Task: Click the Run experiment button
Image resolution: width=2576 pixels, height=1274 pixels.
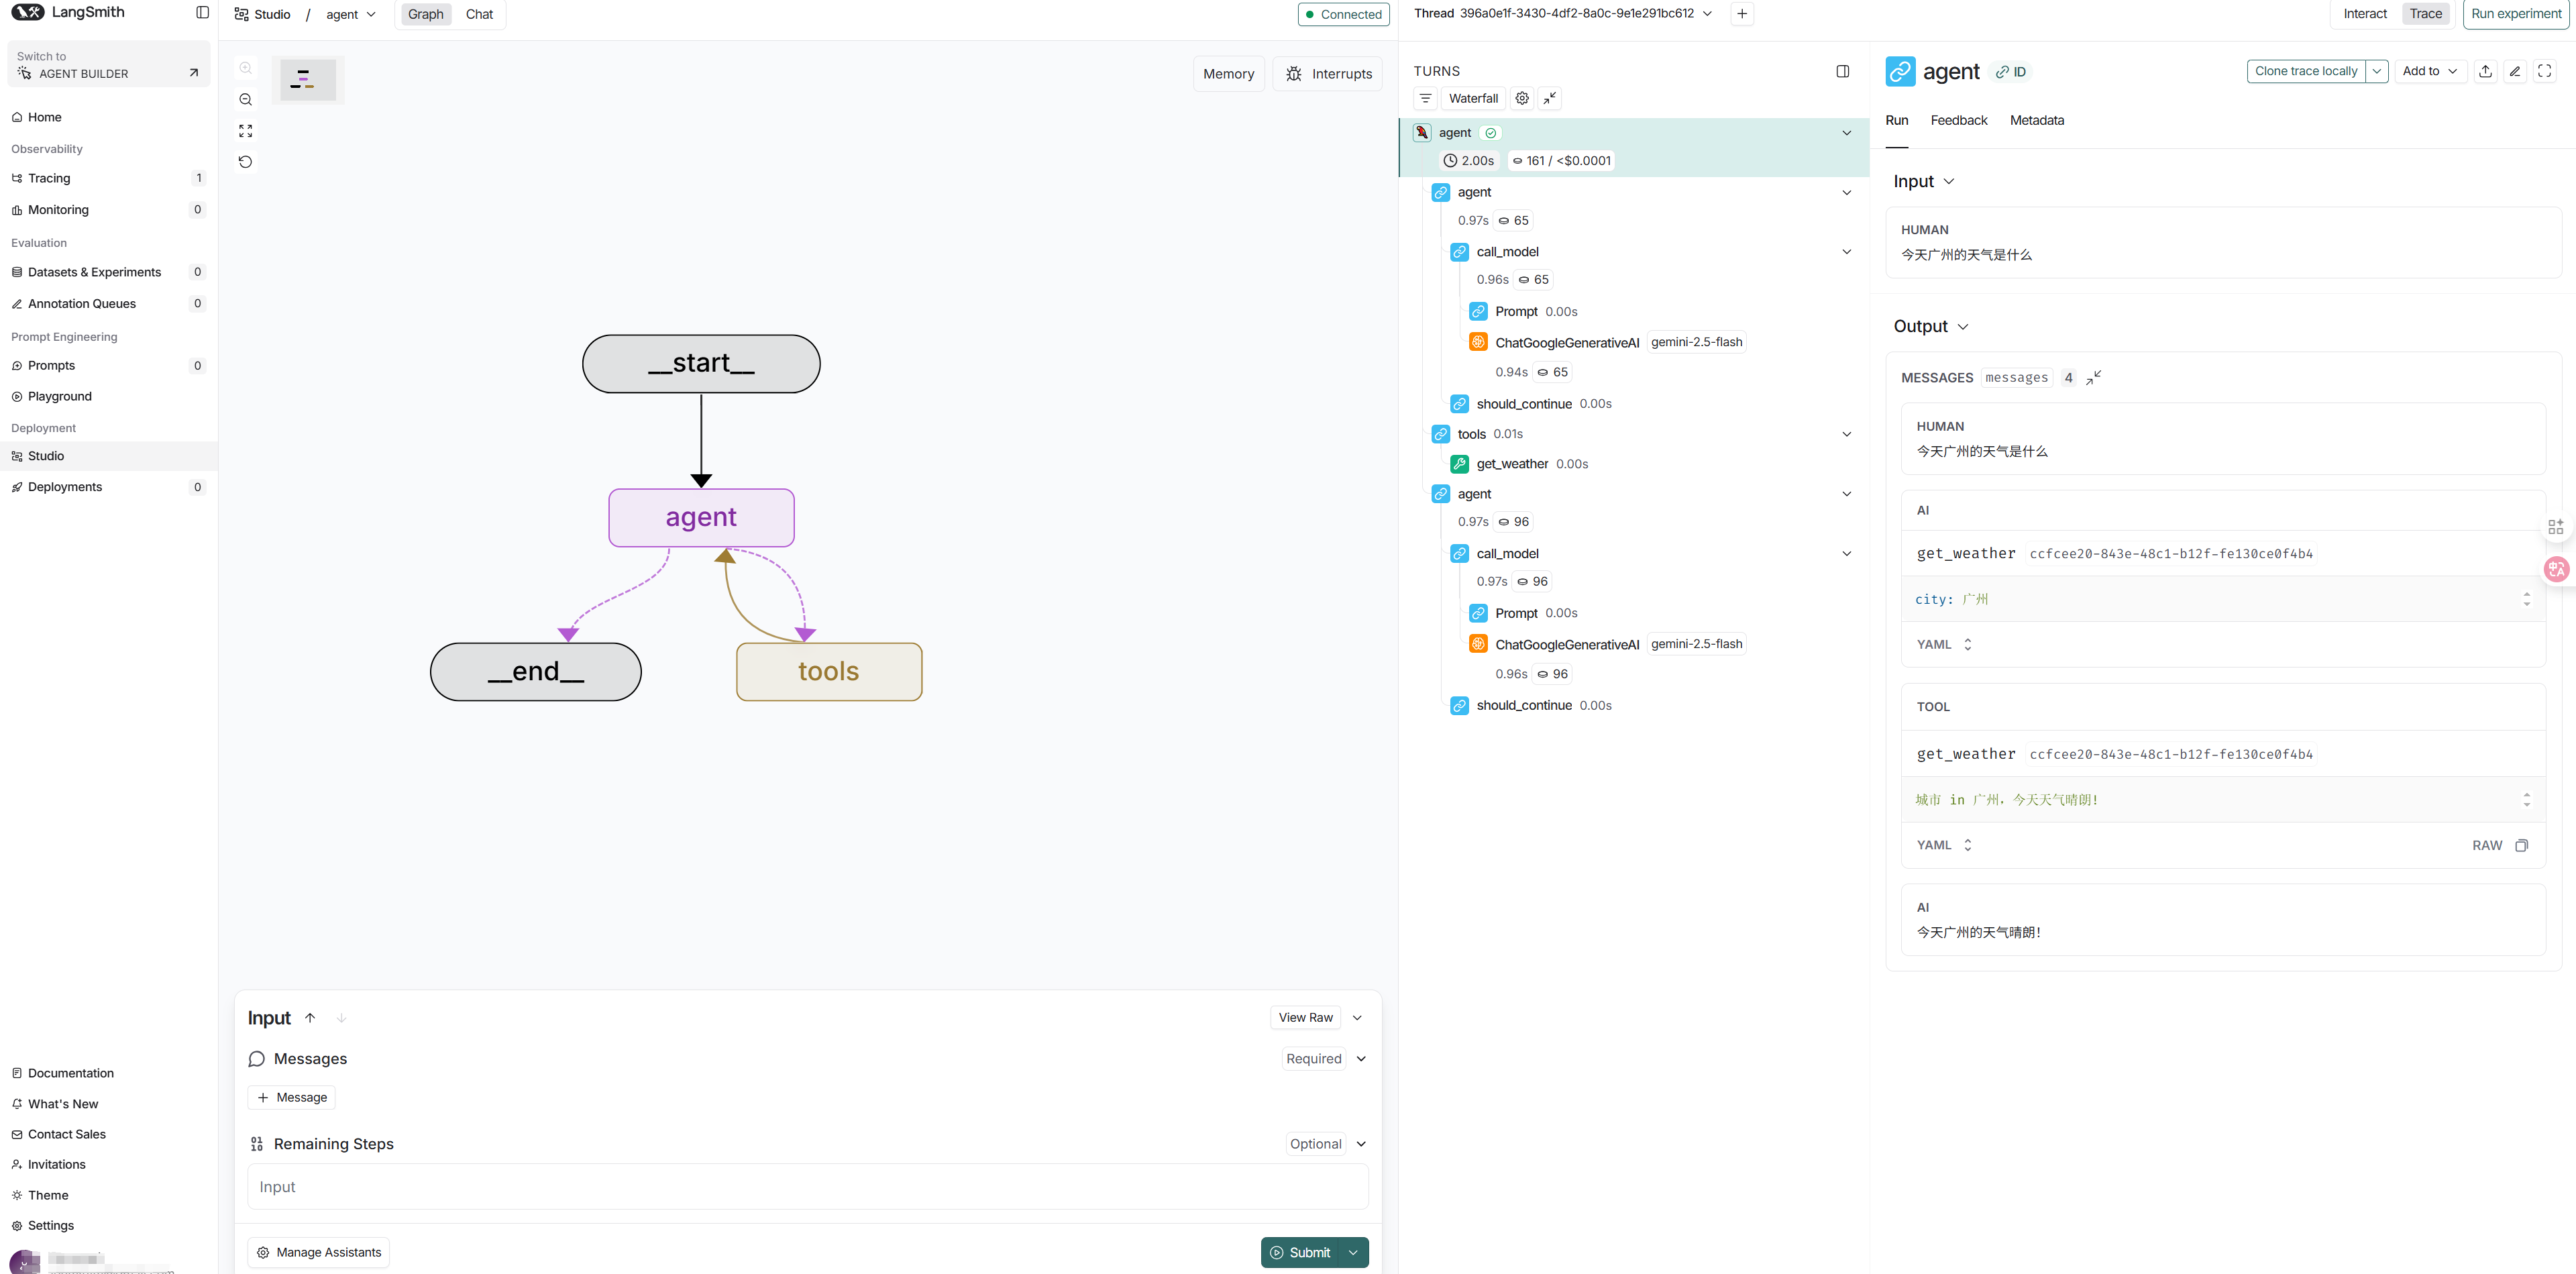Action: 2515,14
